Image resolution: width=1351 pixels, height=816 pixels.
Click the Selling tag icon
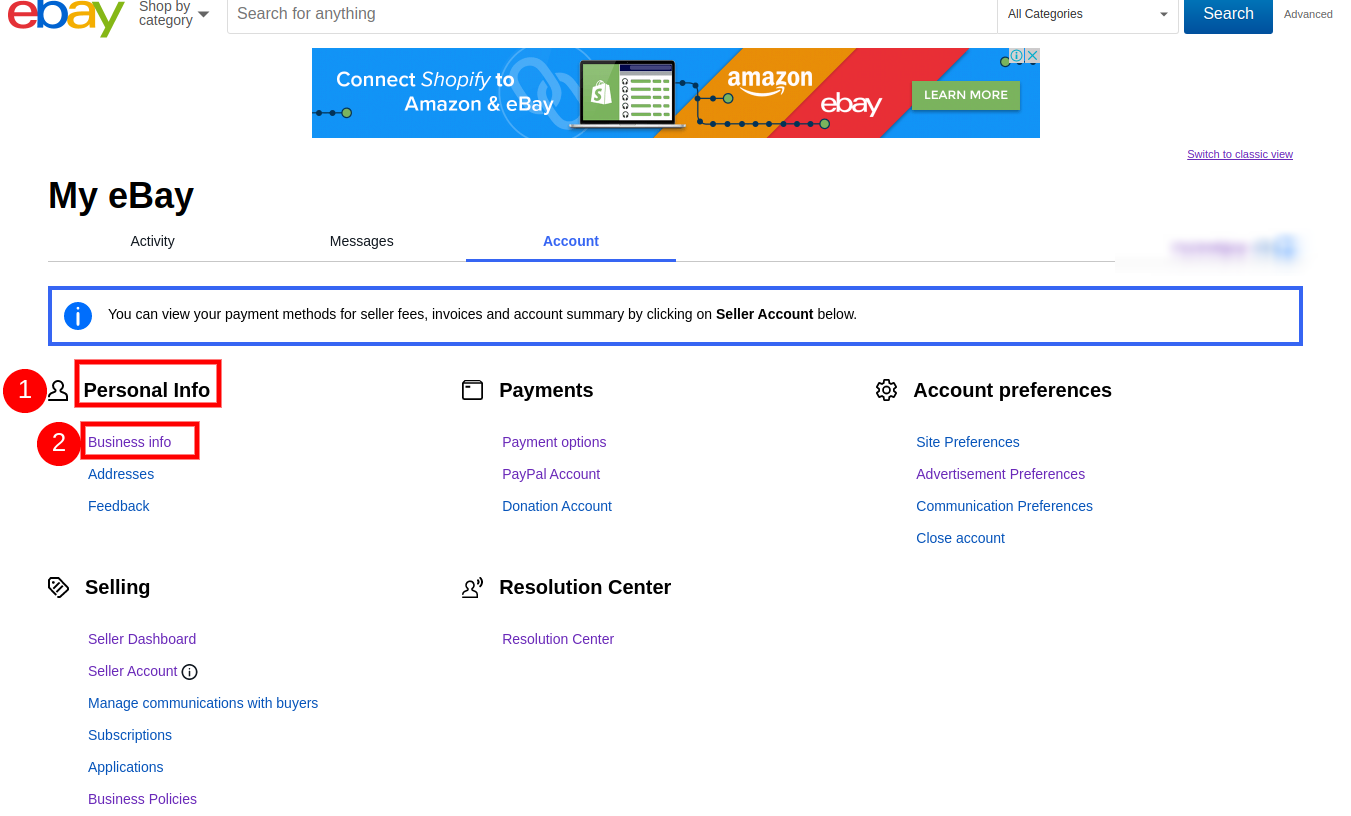pos(58,587)
